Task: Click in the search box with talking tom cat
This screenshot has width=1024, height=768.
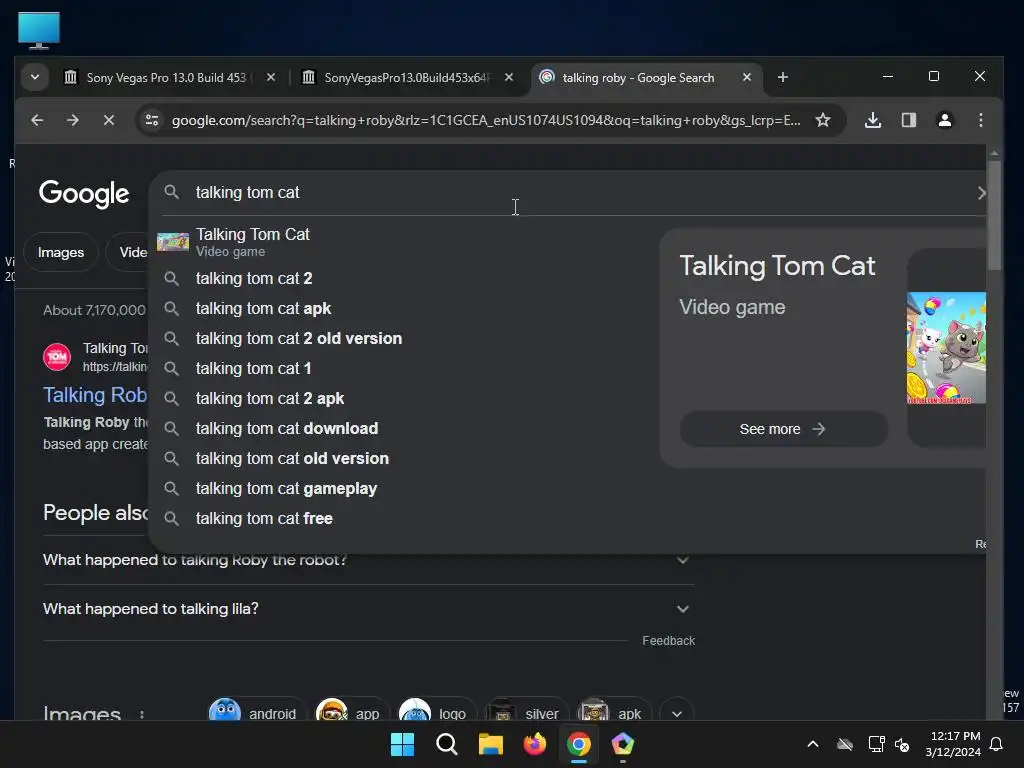Action: 568,193
